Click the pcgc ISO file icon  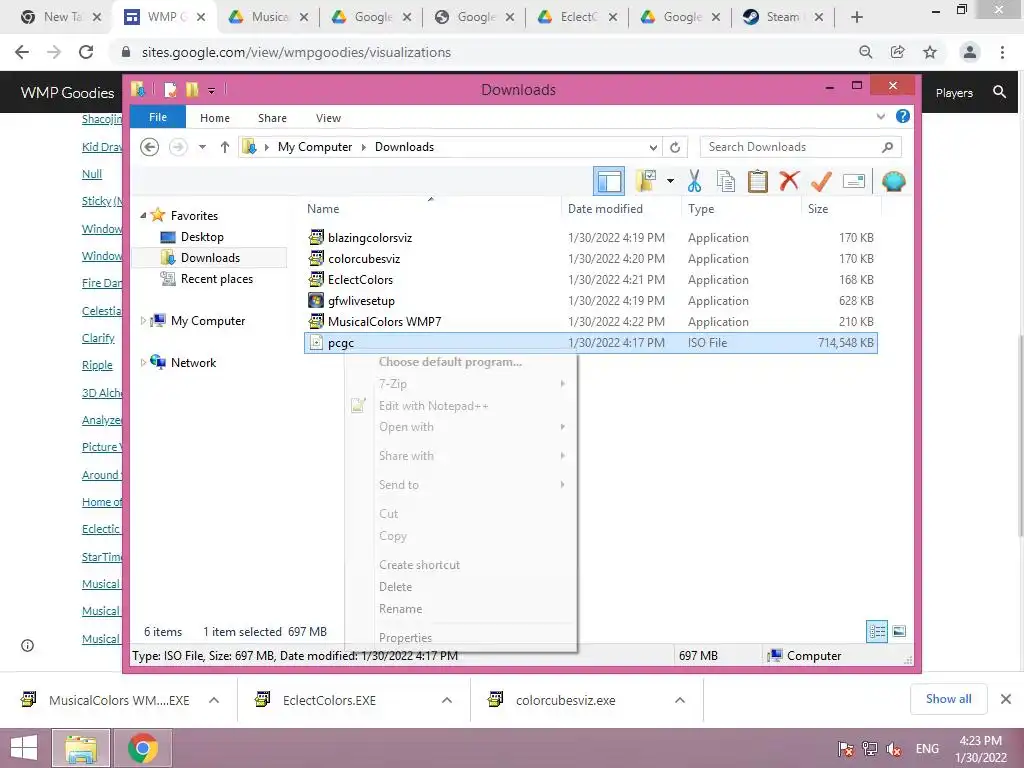(x=316, y=342)
